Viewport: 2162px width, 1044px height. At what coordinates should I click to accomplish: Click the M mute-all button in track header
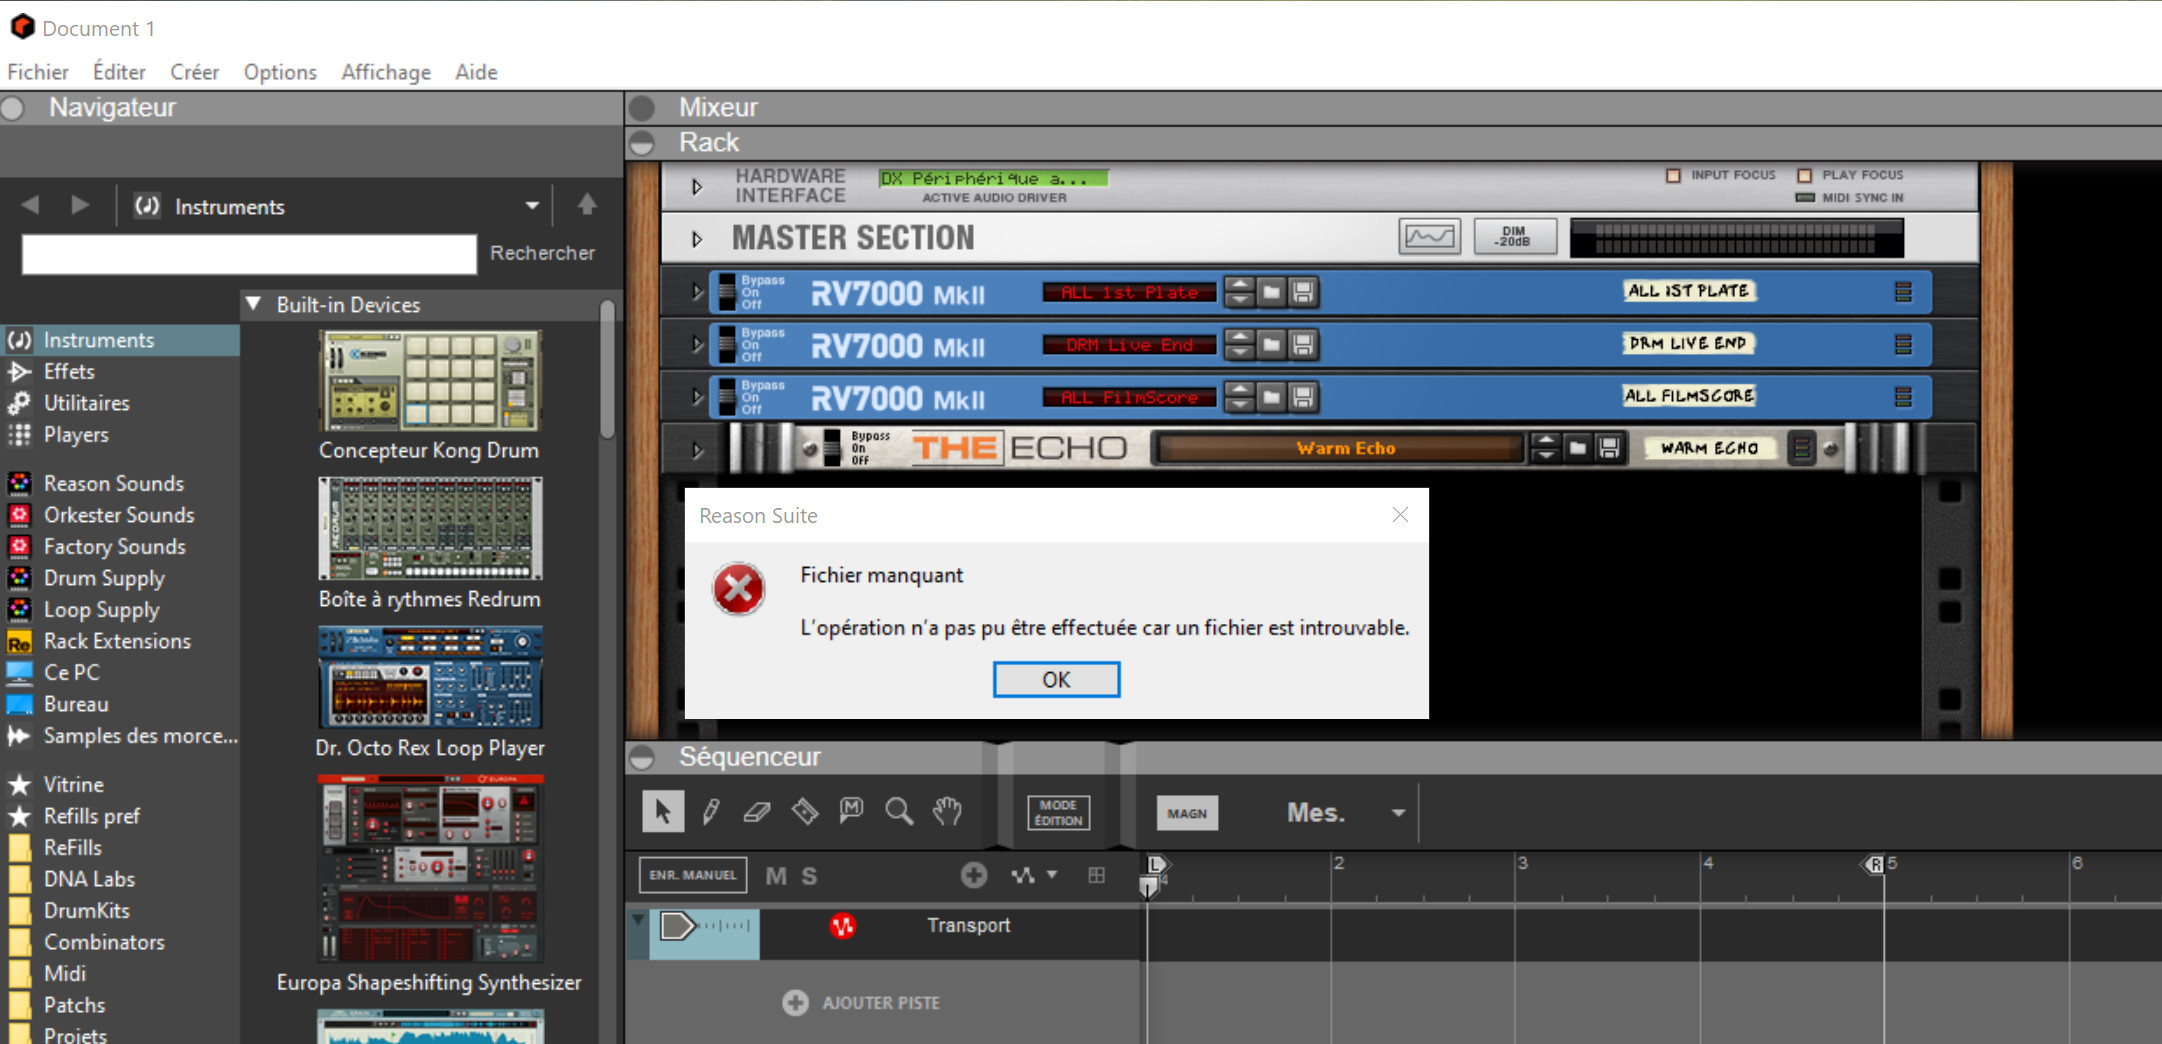click(776, 876)
